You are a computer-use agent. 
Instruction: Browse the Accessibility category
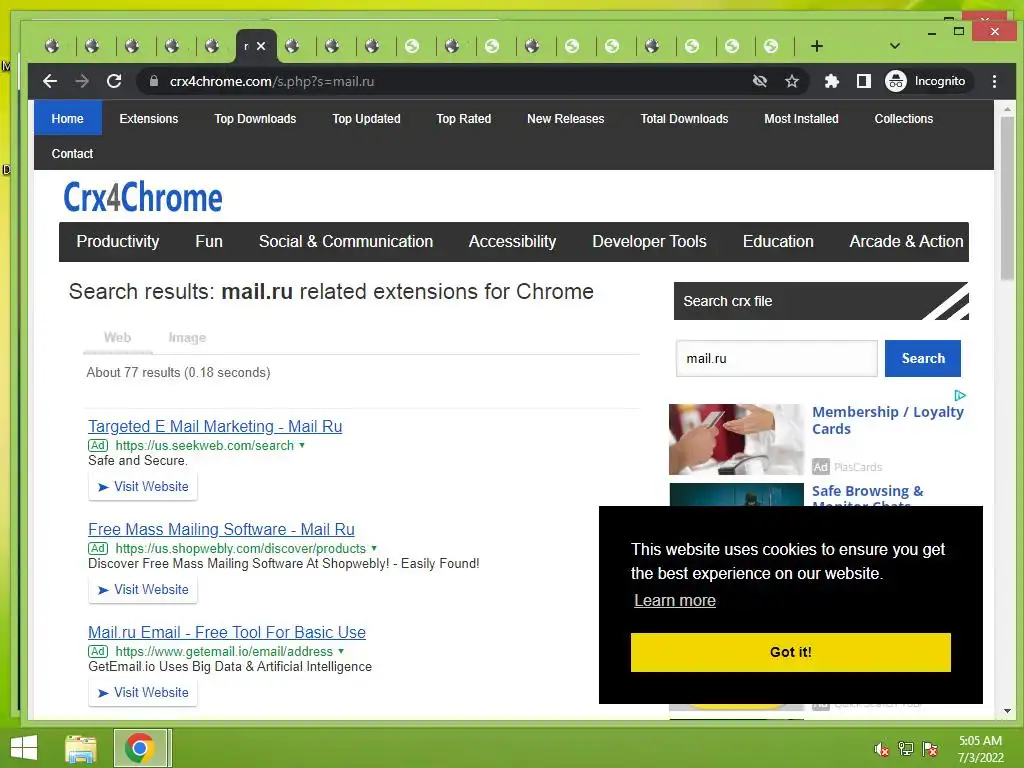pos(512,241)
